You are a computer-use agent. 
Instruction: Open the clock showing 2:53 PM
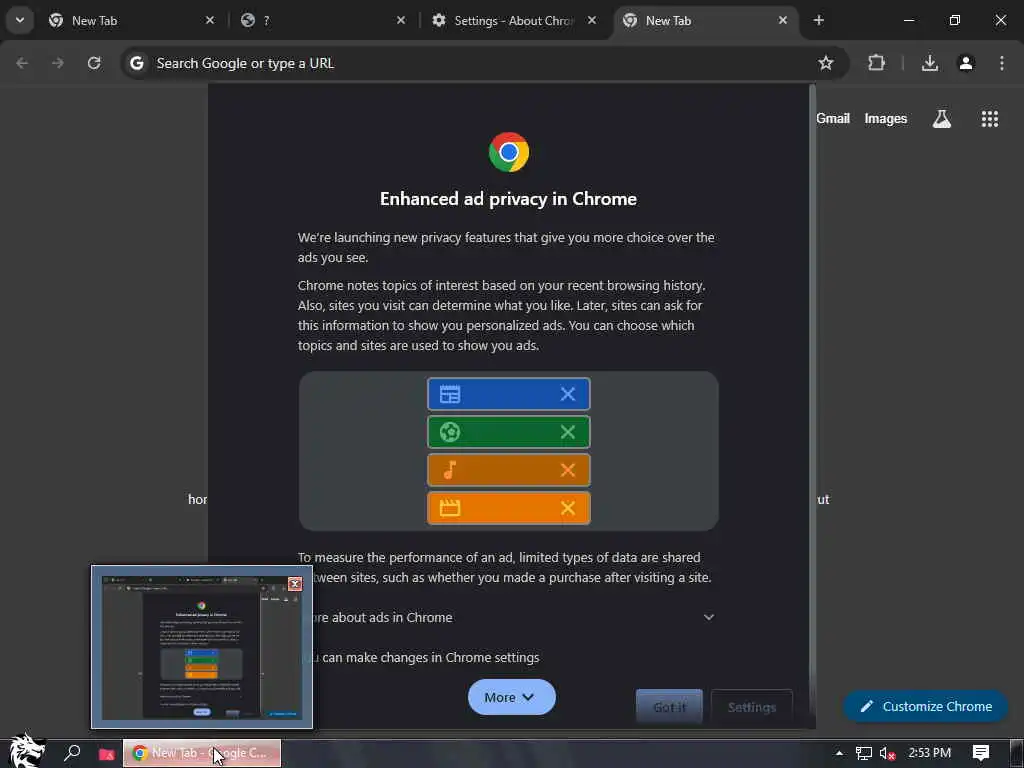coord(929,752)
